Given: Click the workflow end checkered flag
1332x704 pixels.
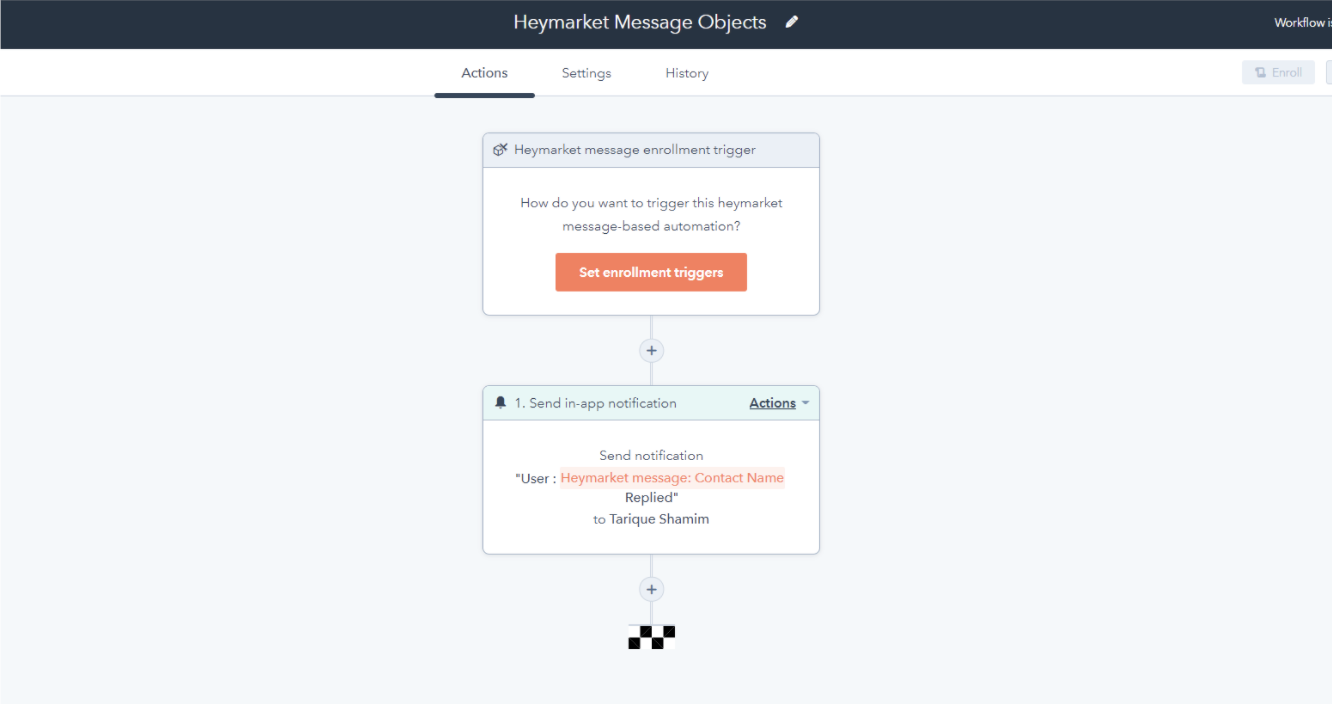Looking at the screenshot, I should coord(651,637).
